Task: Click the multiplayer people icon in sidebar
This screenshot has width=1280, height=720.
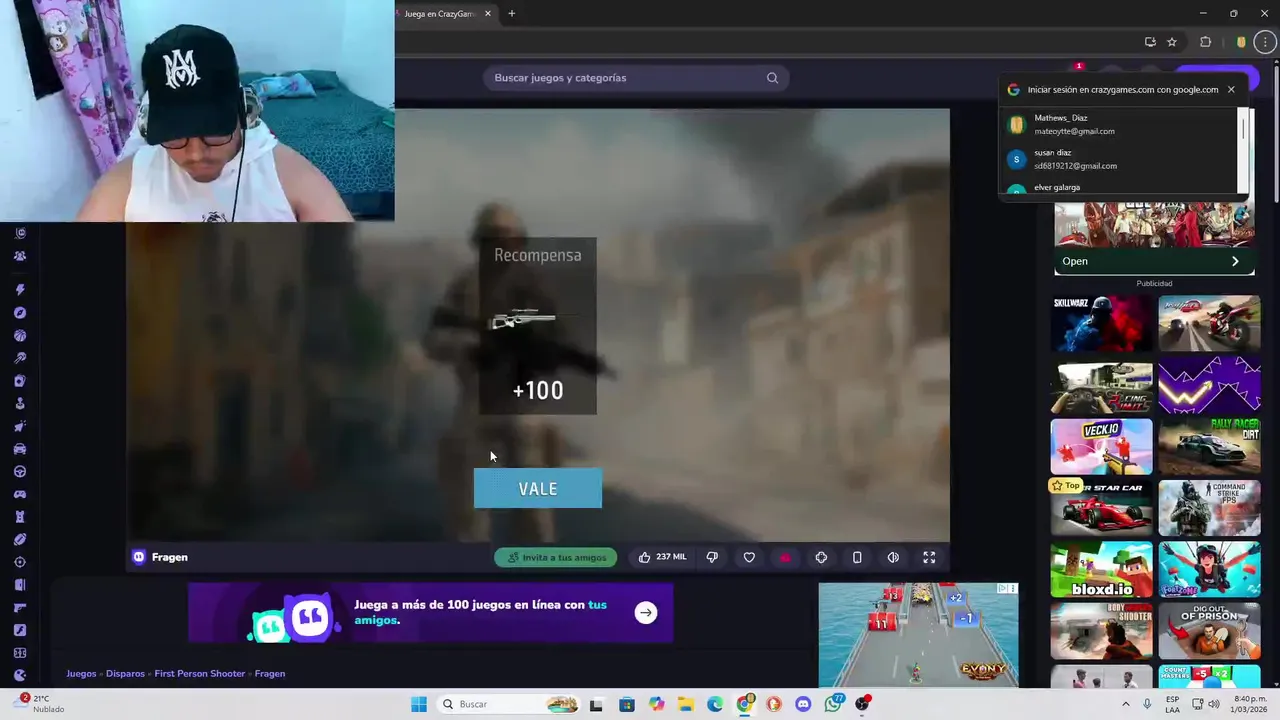Action: [x=20, y=256]
